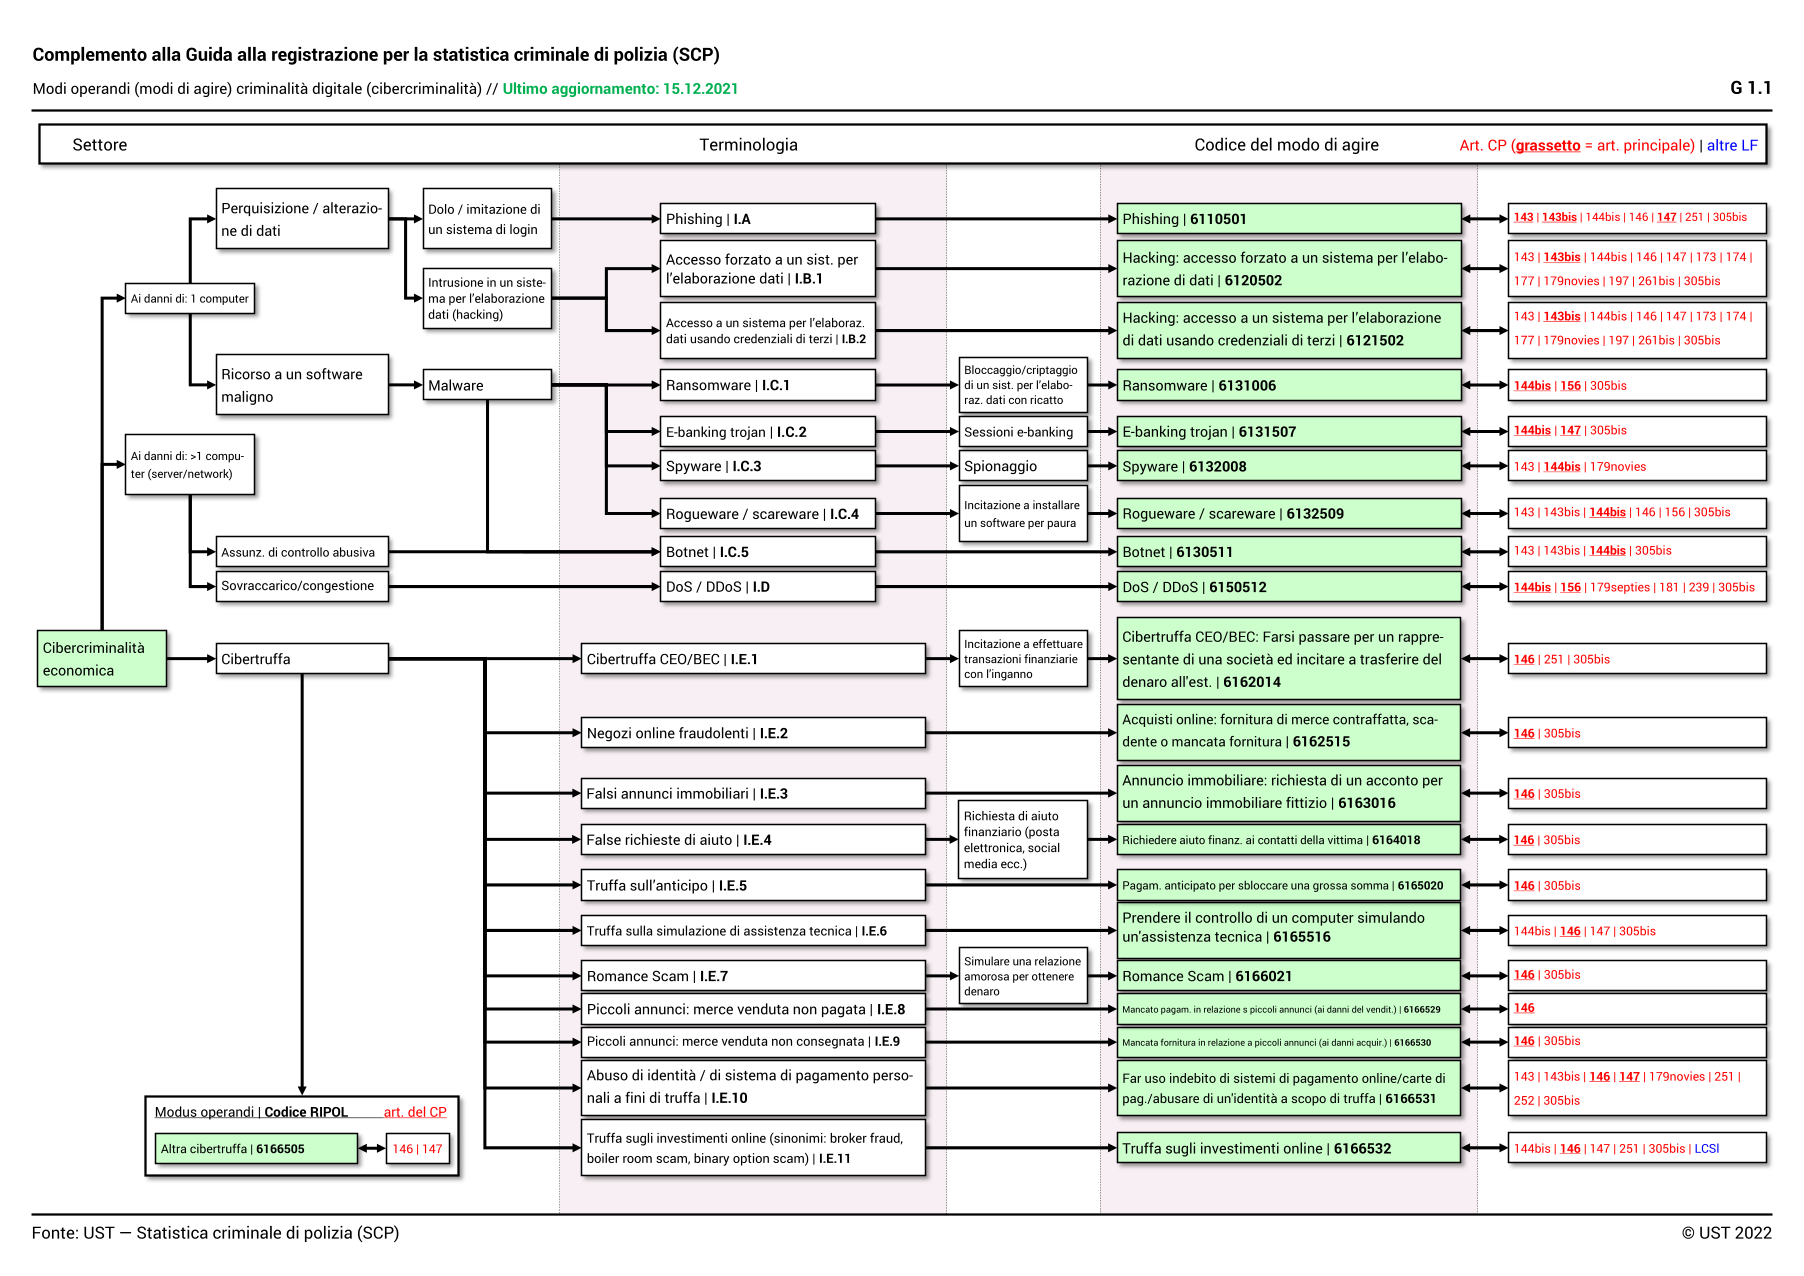Select the Malware node box
Image resolution: width=1804 pixels, height=1276 pixels.
[x=487, y=385]
